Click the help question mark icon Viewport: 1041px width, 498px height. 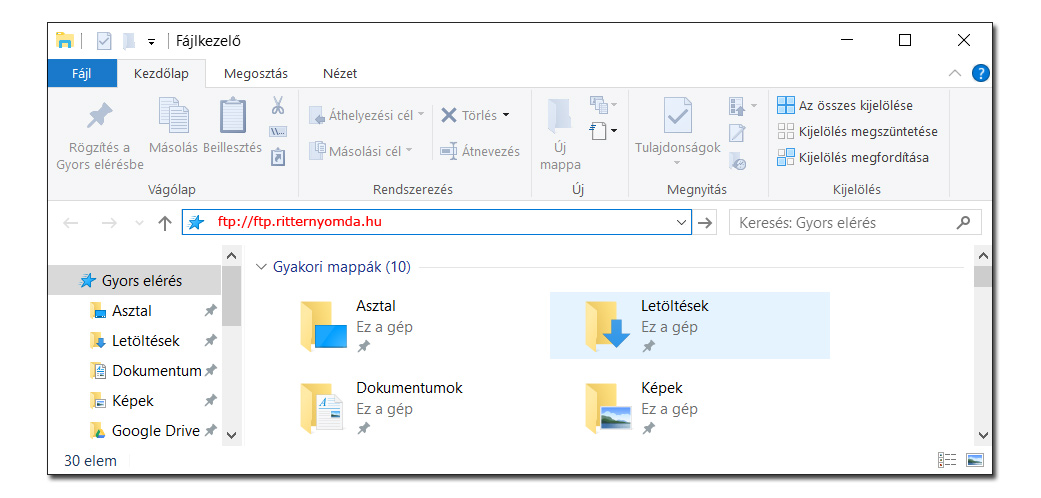pyautogui.click(x=980, y=74)
